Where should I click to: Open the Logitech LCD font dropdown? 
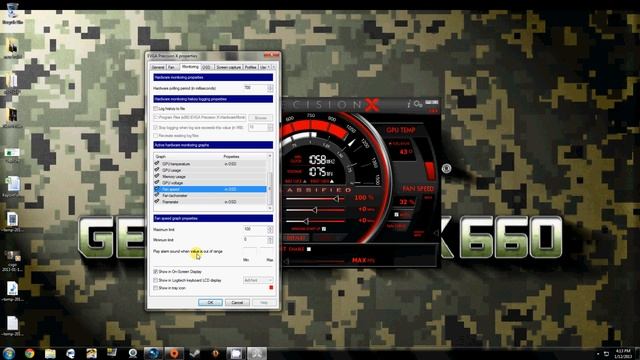258,280
